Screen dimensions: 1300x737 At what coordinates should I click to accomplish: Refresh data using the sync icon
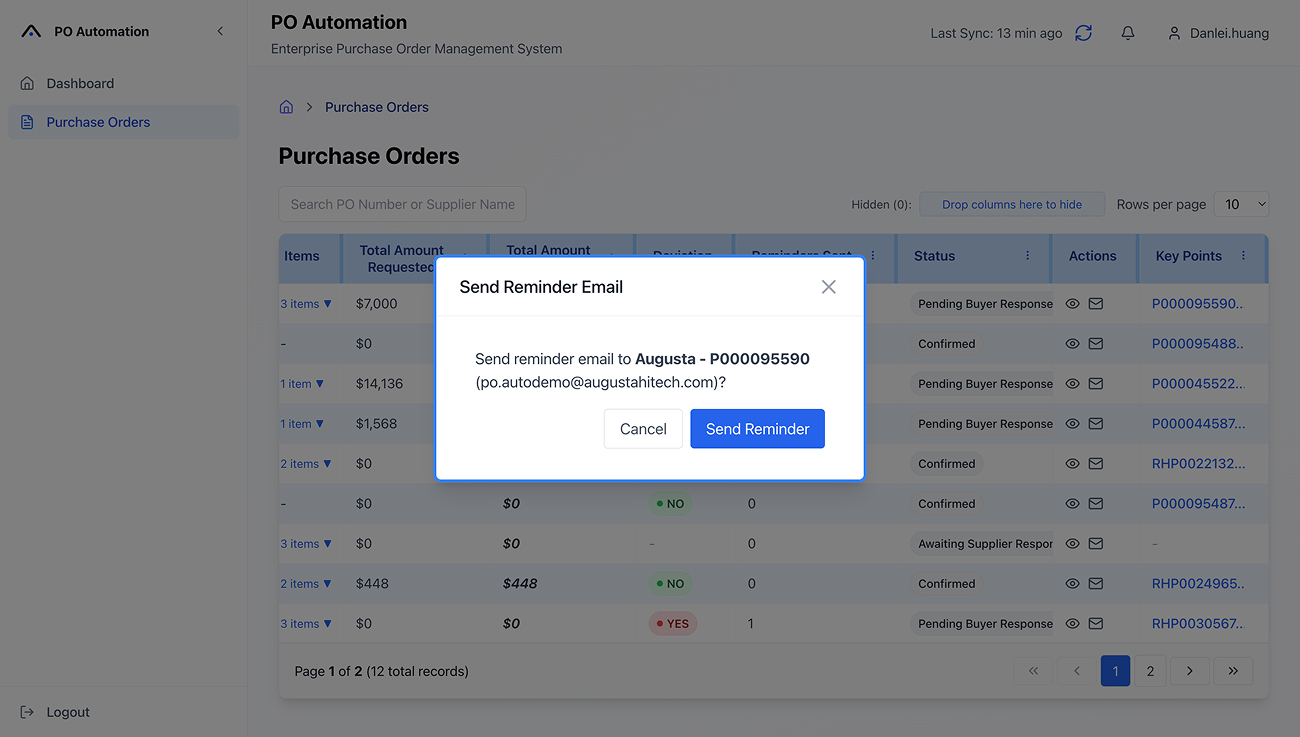[x=1083, y=32]
